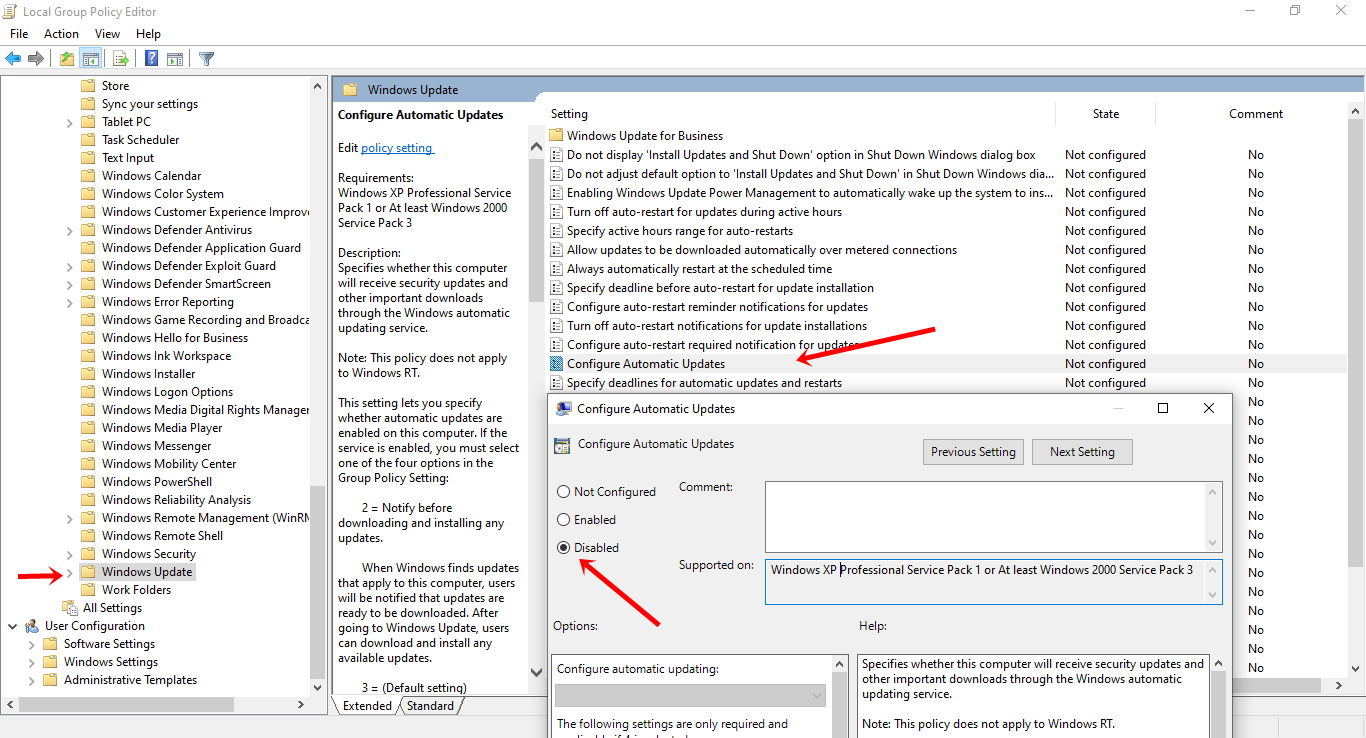1366x738 pixels.
Task: Open the 'policy setting' edit link
Action: [x=397, y=148]
